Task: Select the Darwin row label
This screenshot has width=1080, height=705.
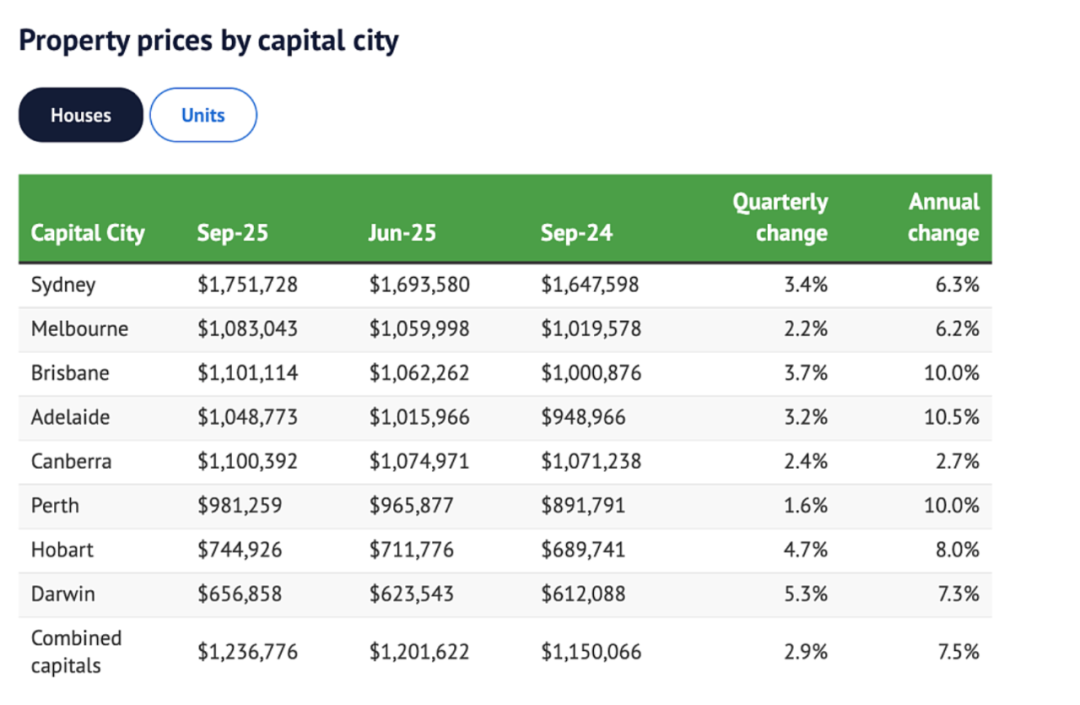Action: tap(63, 593)
